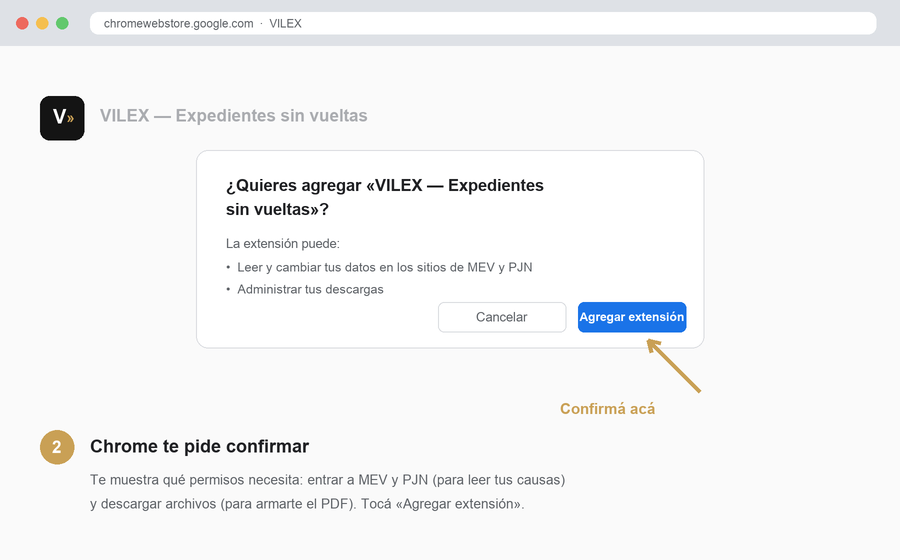Click the Cancelar button
The image size is (900, 560).
point(502,317)
